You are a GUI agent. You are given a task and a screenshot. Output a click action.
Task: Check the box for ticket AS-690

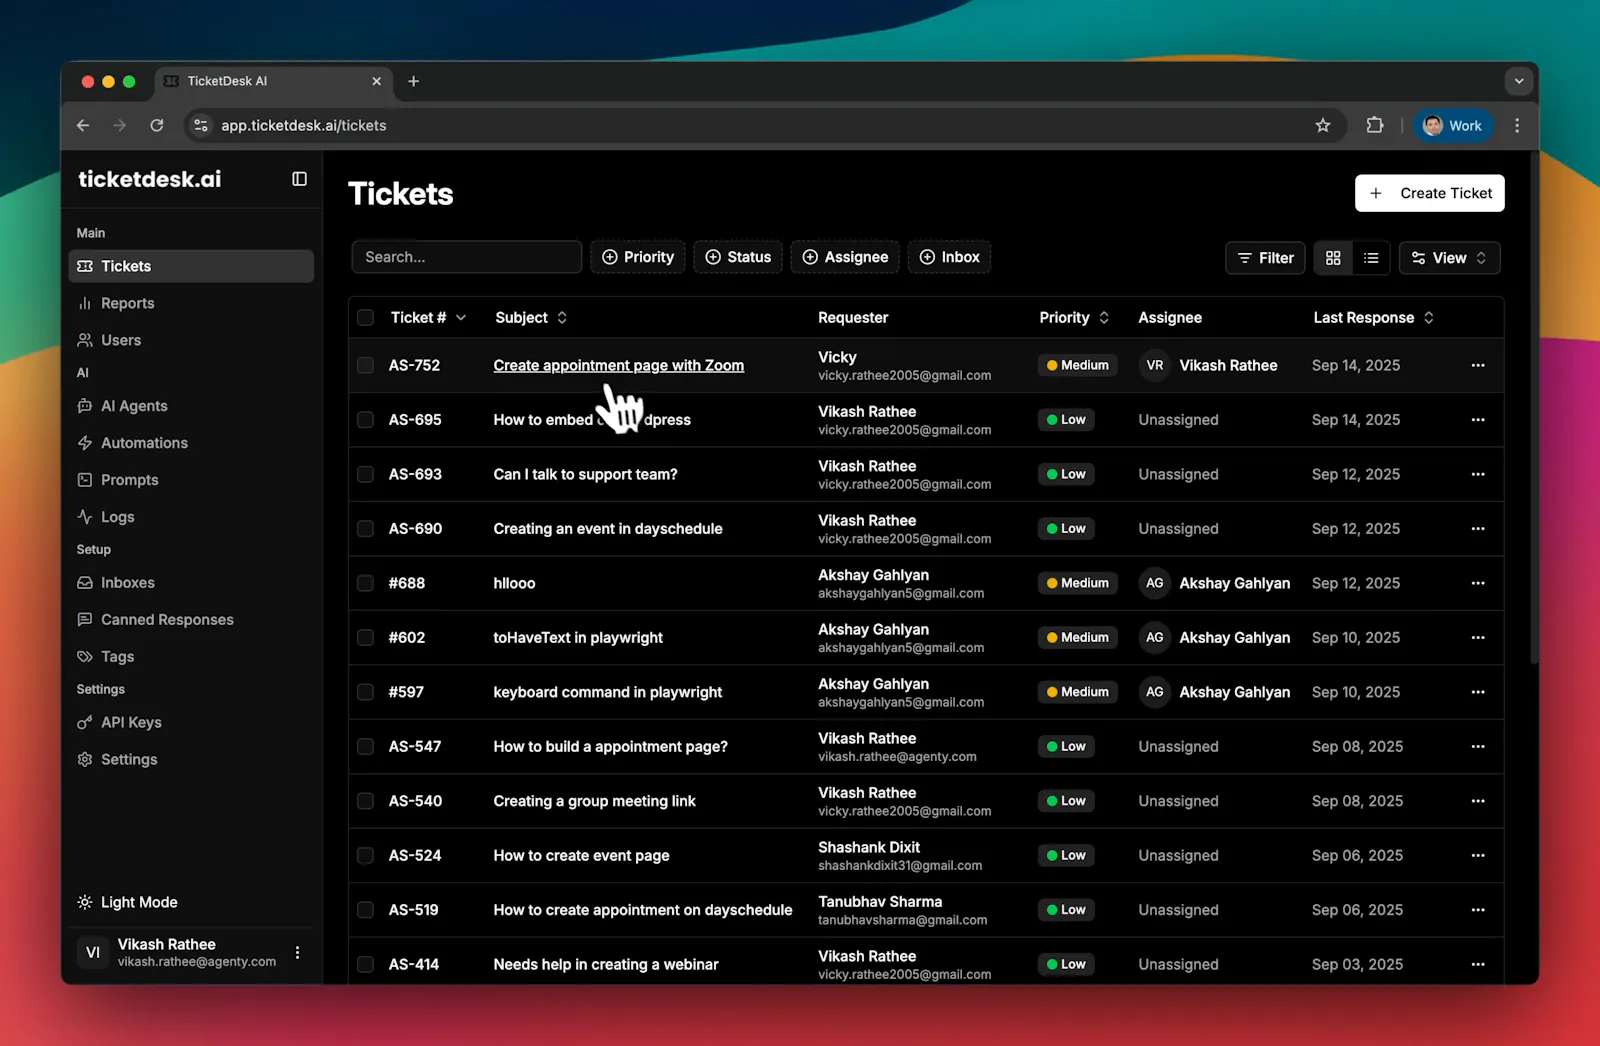(x=366, y=529)
